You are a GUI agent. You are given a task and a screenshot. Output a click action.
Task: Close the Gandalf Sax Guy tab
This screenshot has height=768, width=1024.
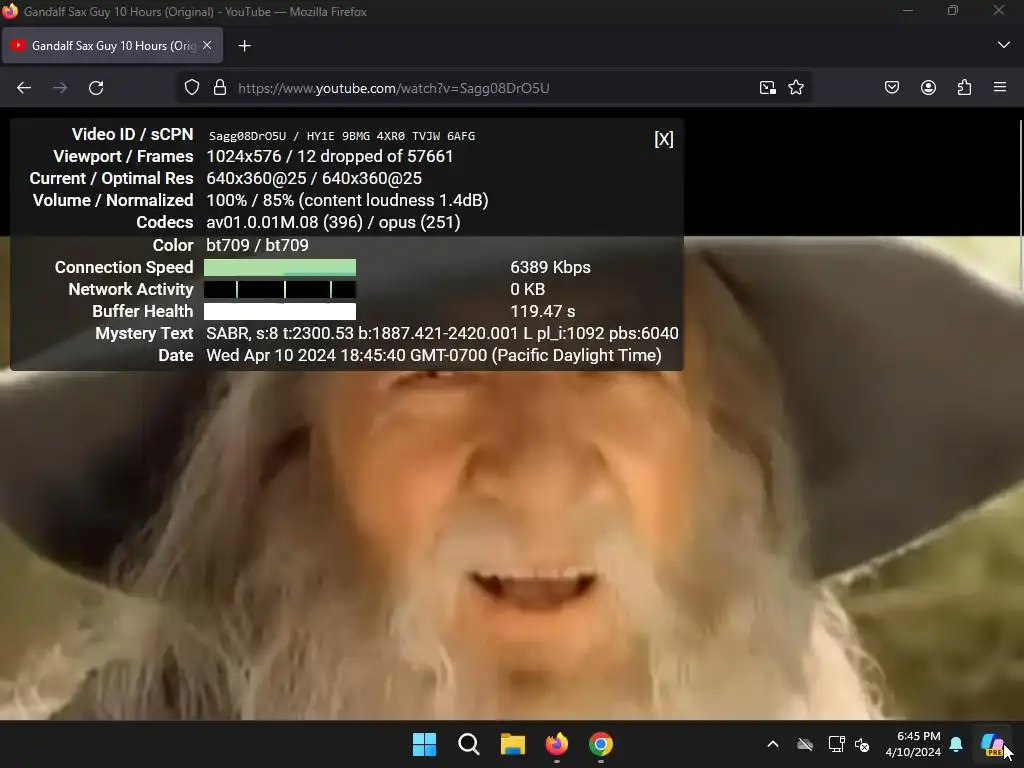(x=207, y=45)
